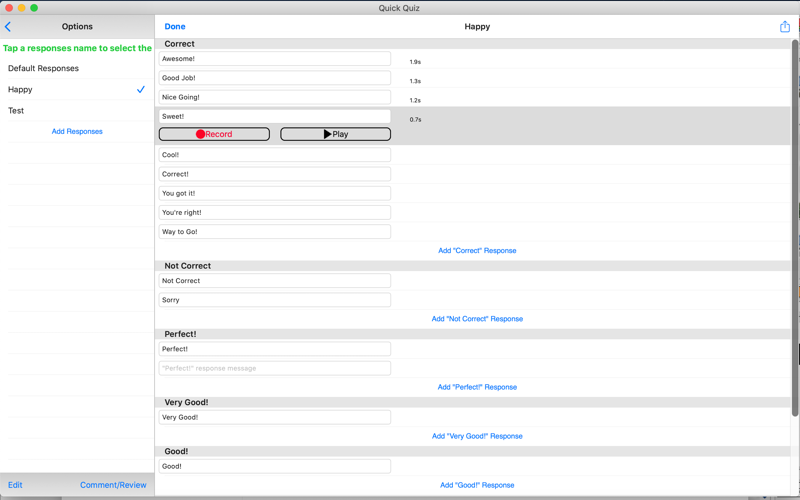Edit the Not Correct response field
The width and height of the screenshot is (800, 500).
[274, 281]
